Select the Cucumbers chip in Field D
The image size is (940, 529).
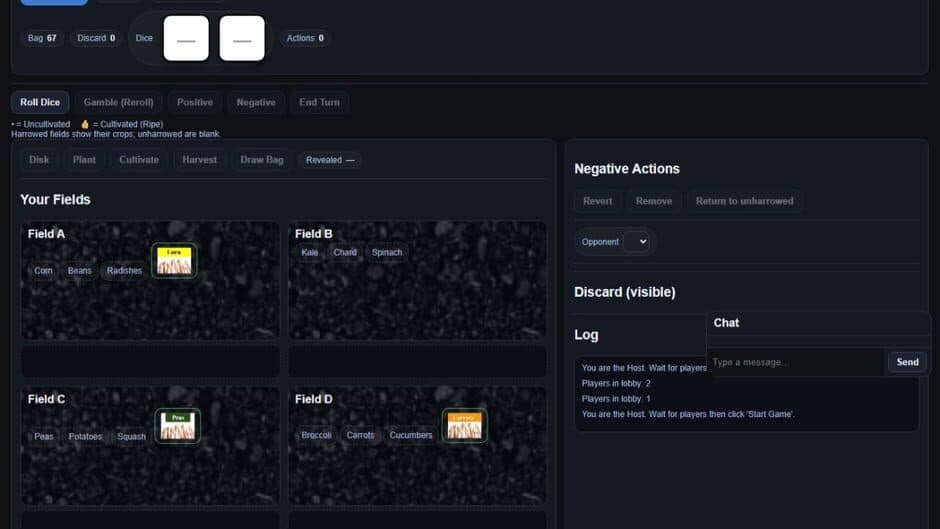pyautogui.click(x=411, y=435)
